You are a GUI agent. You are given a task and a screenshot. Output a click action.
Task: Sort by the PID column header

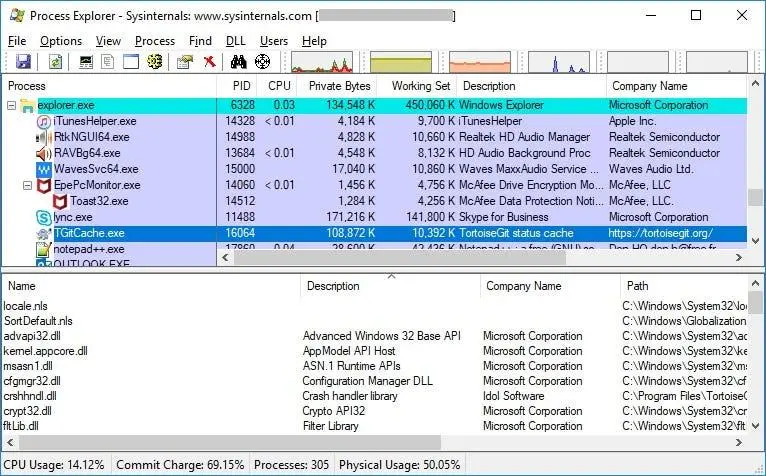(x=237, y=86)
